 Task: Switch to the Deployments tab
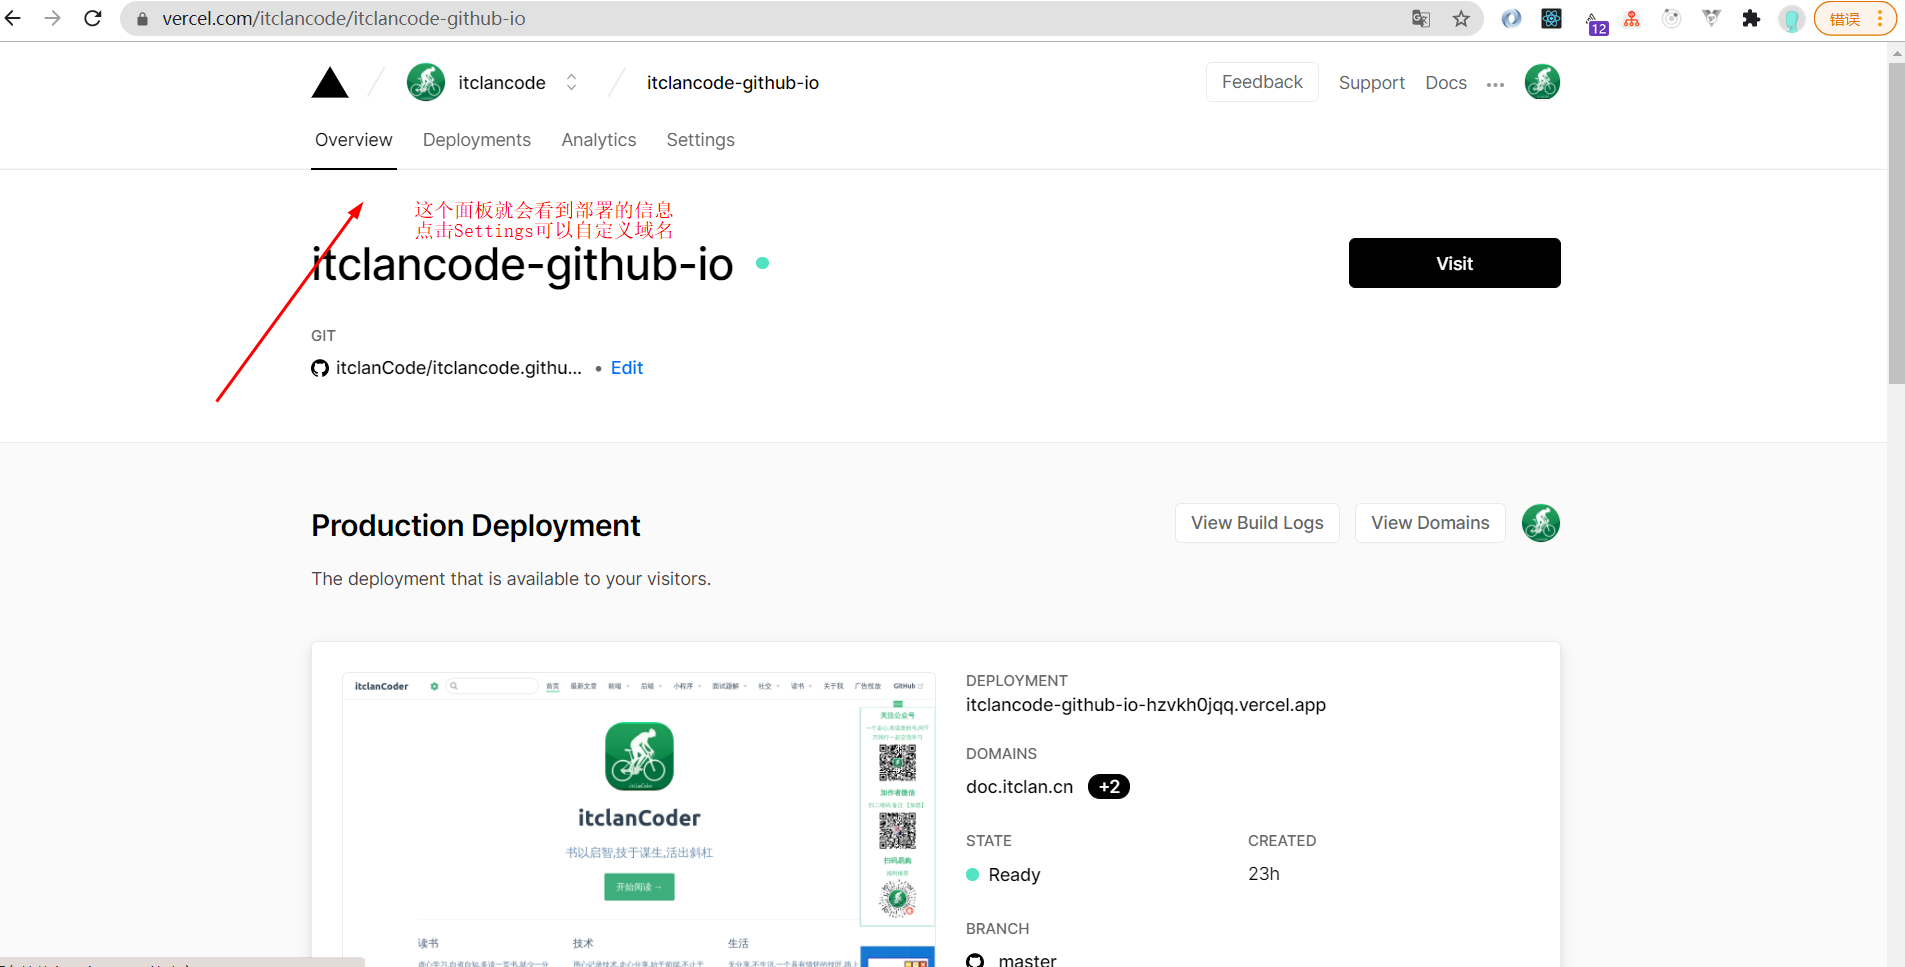point(476,140)
